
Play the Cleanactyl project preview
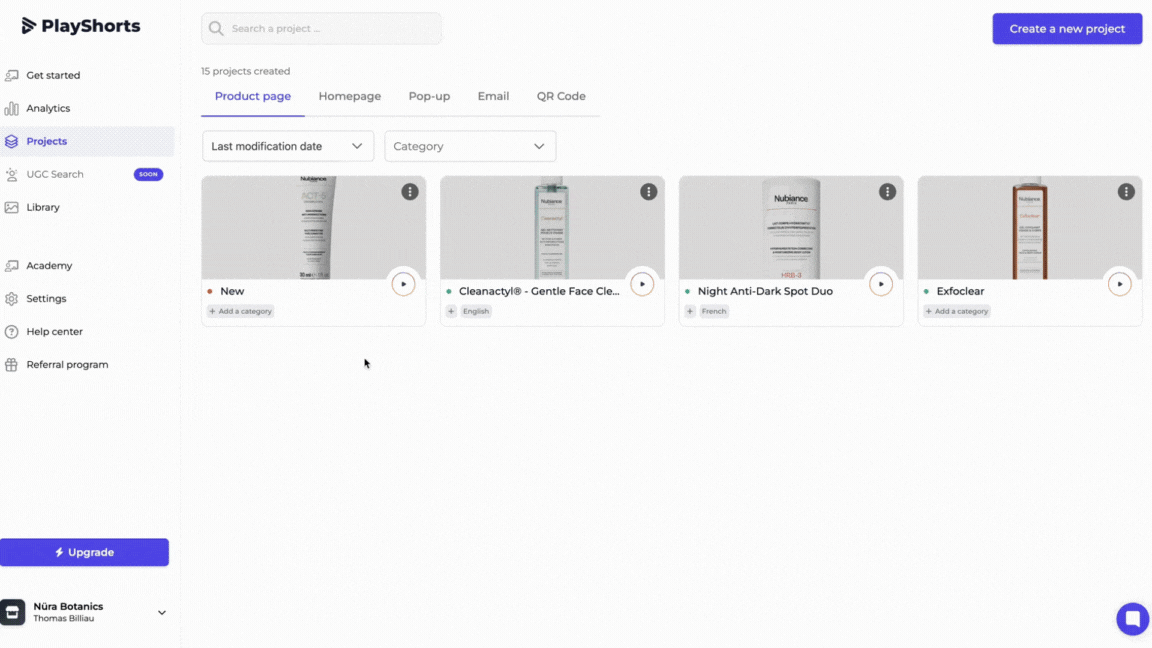coord(642,284)
